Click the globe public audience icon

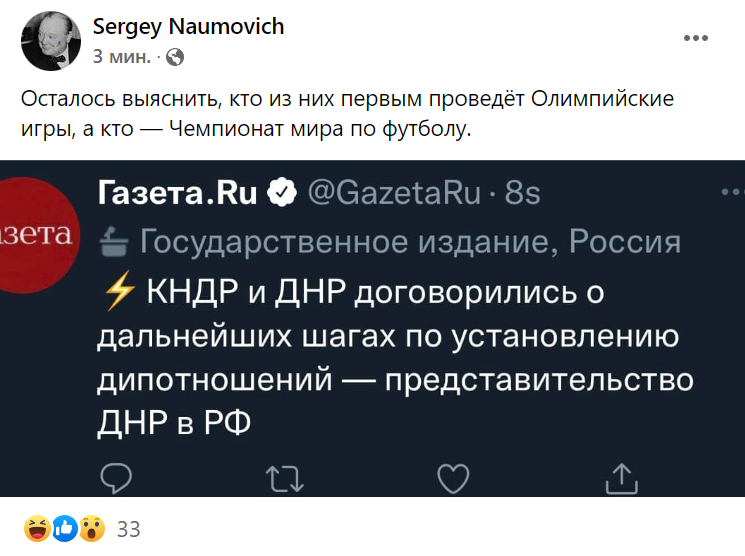coord(175,57)
